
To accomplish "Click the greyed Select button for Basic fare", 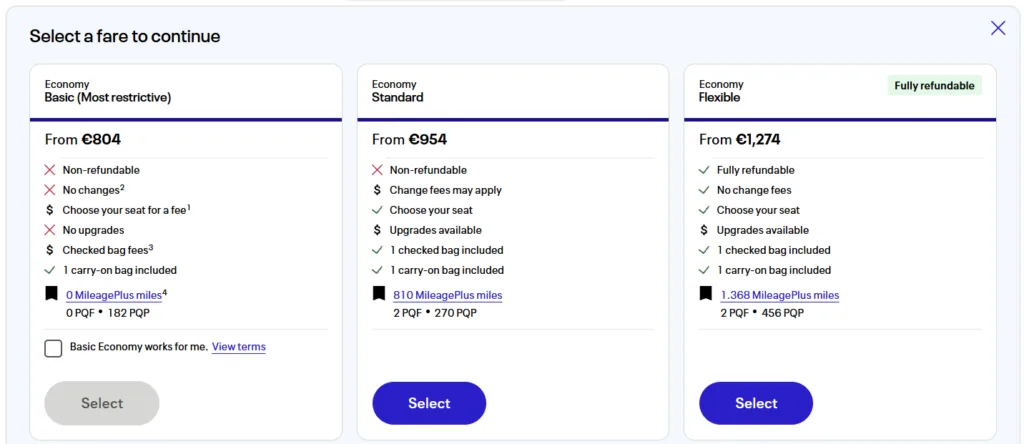I will coord(102,403).
